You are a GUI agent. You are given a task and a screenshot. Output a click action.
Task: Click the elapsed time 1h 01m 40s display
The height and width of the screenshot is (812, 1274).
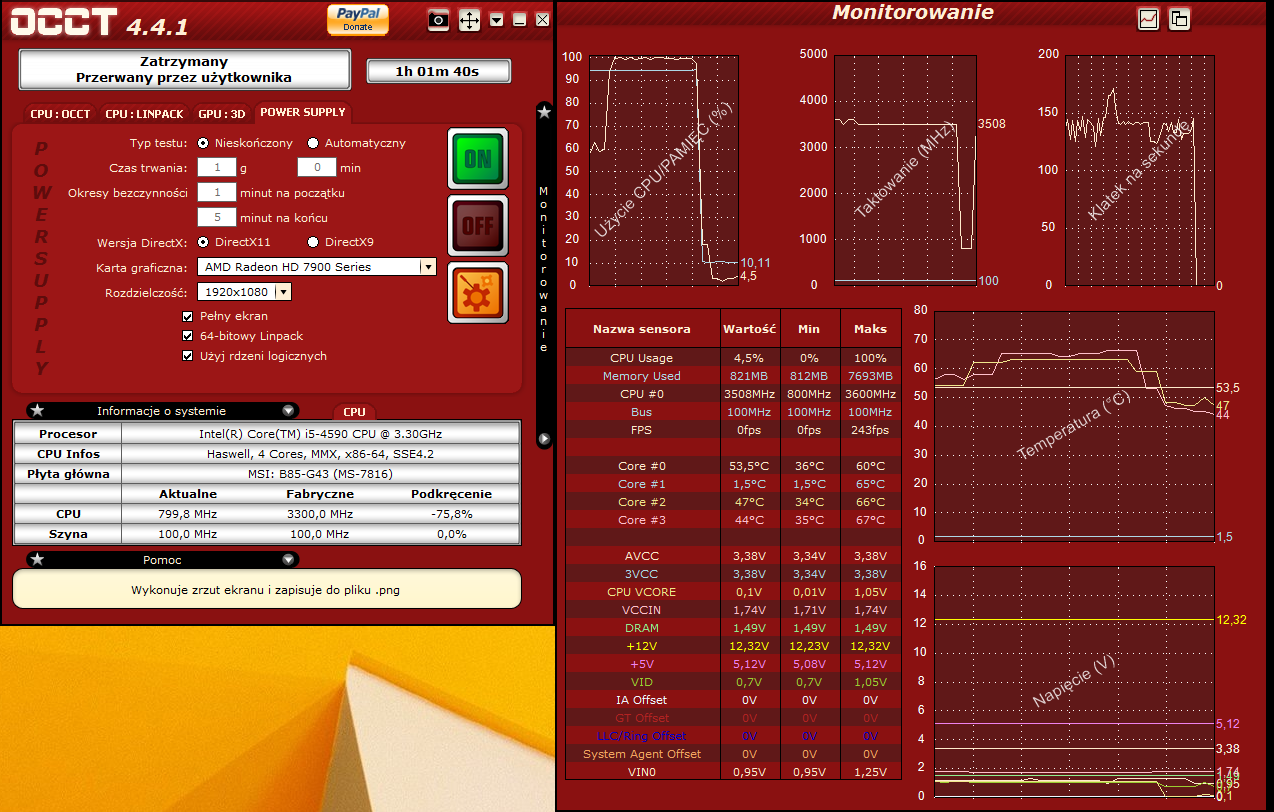pos(438,71)
